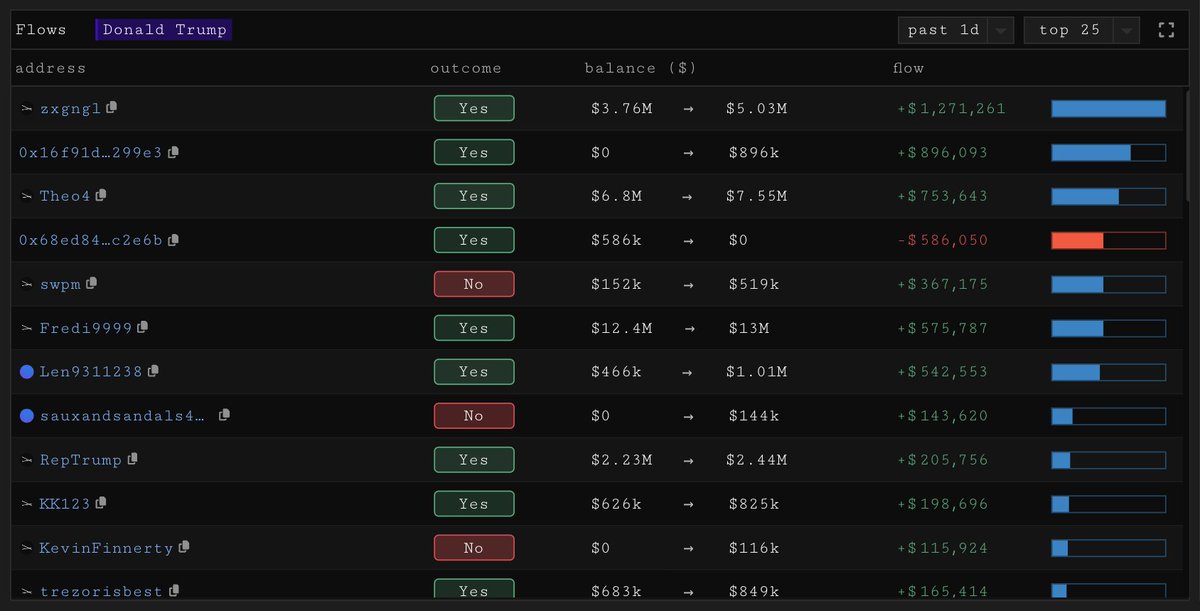Open the 0x68ed84…c2e6b address link
Screen dimensions: 1200x611
91,241
